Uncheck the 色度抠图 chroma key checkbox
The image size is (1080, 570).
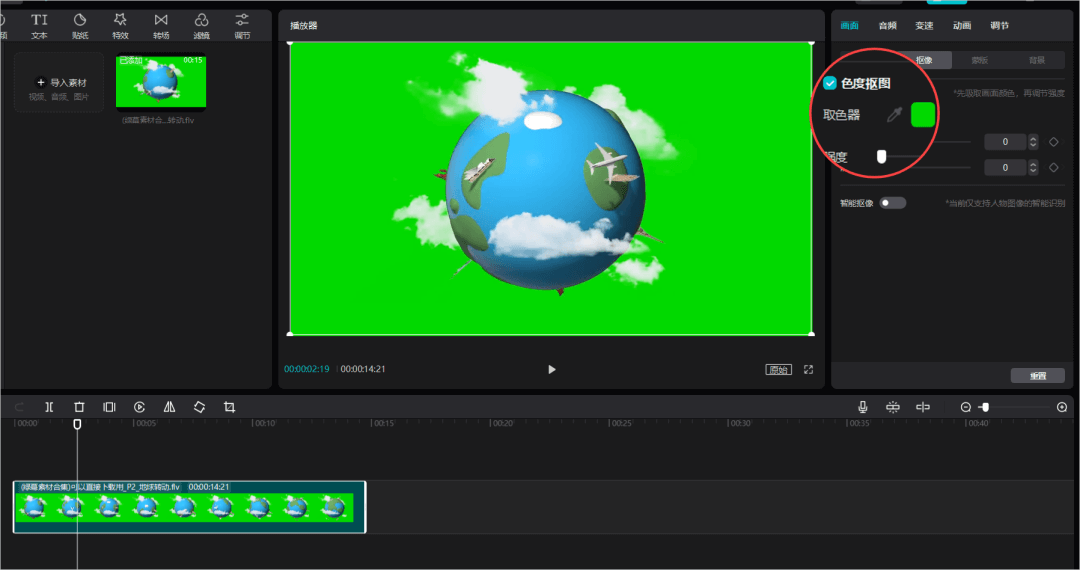click(830, 83)
